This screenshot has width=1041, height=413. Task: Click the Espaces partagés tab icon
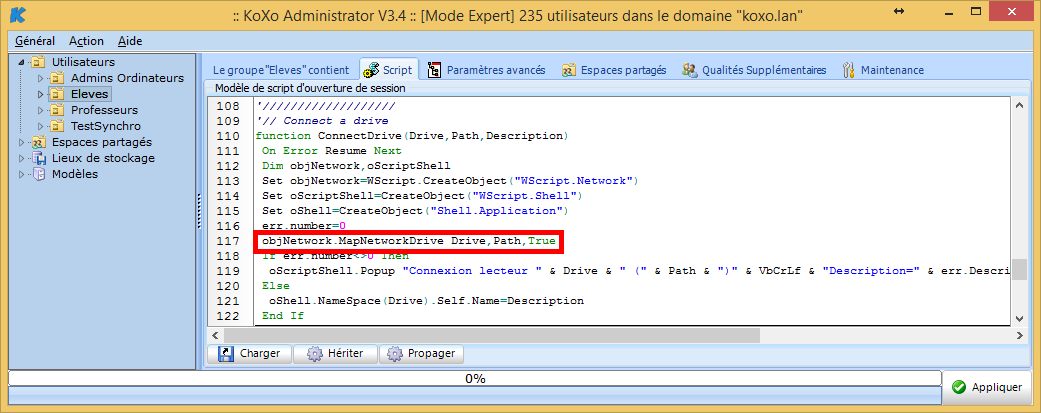(569, 70)
